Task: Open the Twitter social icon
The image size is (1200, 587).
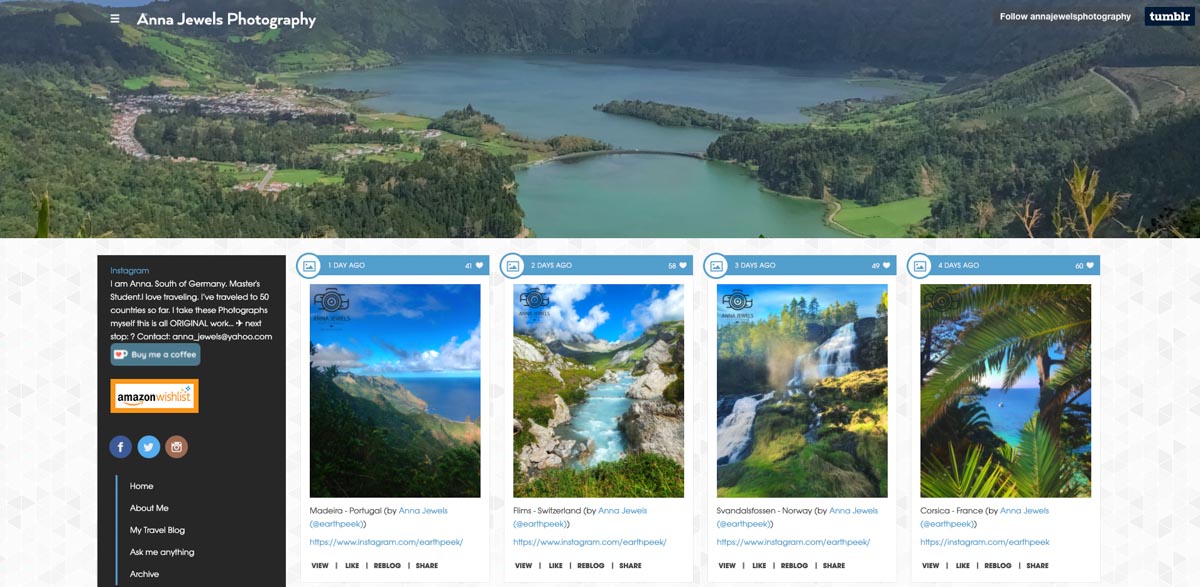Action: pos(148,447)
